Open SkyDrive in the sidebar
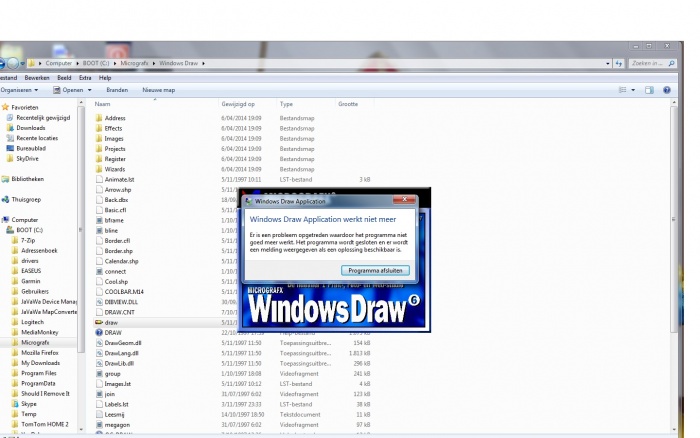 point(27,159)
